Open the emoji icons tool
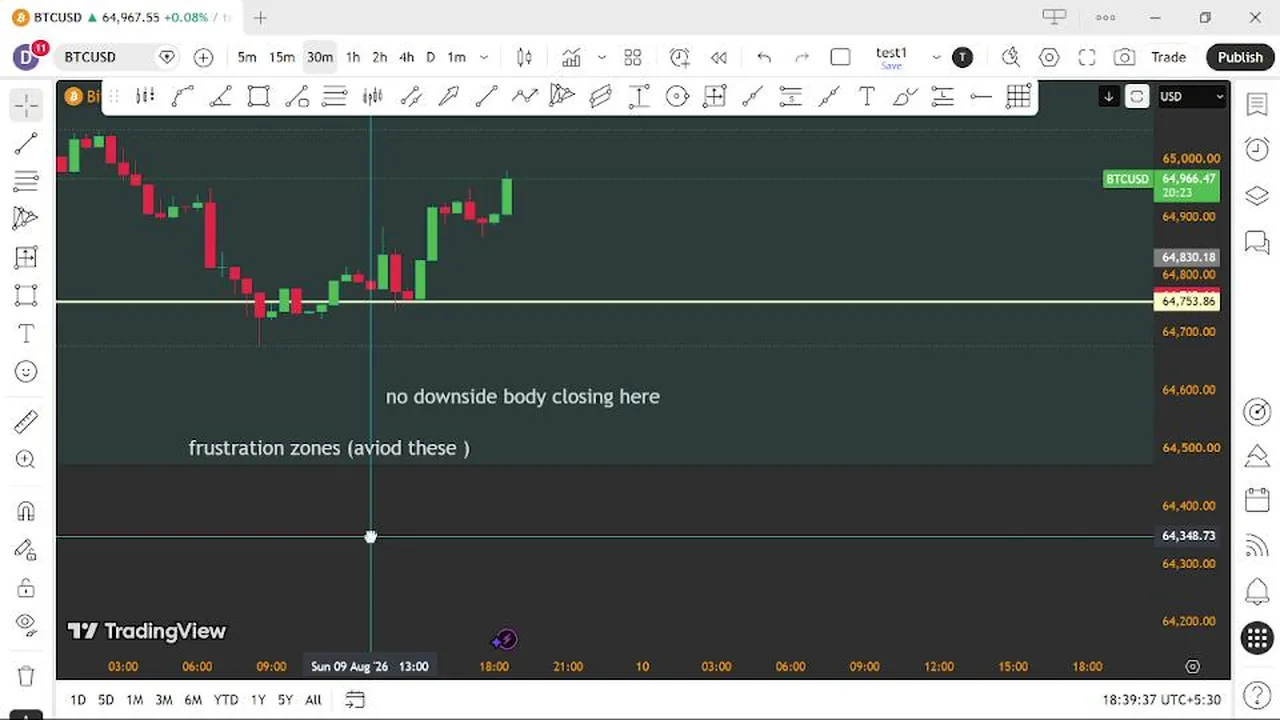Screen dimensions: 1280x720 tap(26, 372)
